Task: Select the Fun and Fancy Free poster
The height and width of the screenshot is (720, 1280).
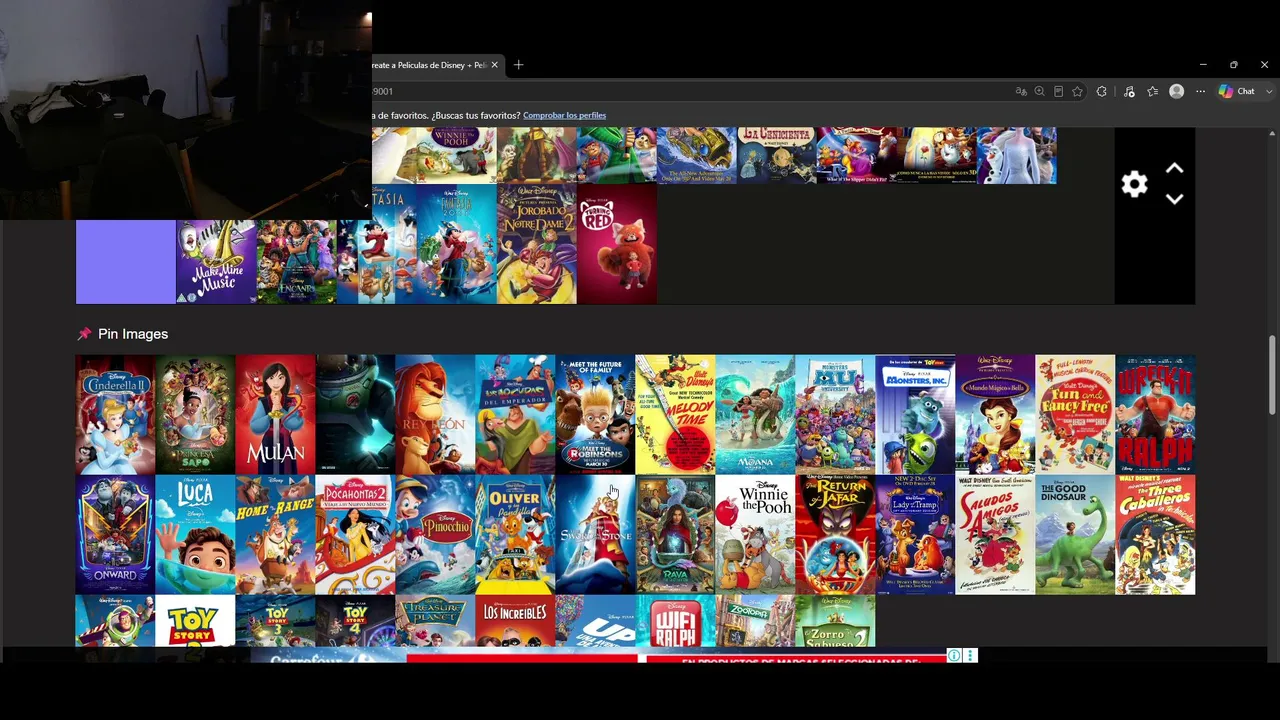Action: (x=1075, y=415)
